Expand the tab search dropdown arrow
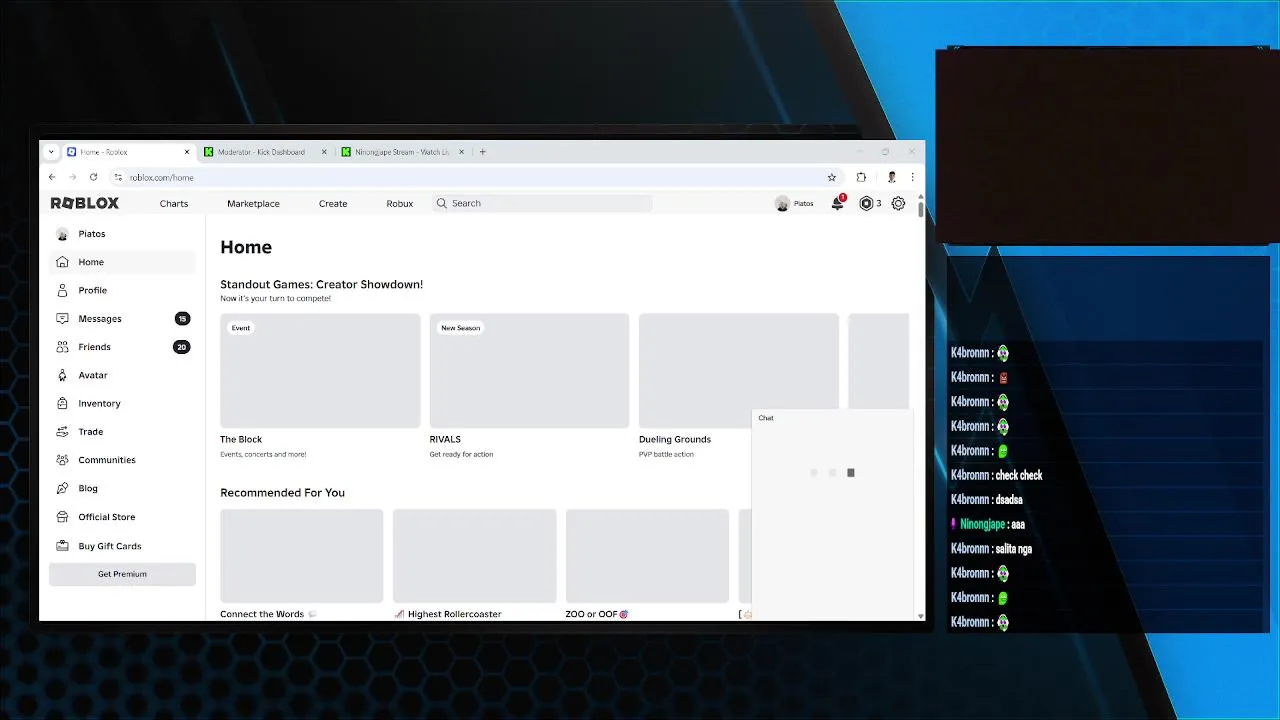 [x=51, y=152]
